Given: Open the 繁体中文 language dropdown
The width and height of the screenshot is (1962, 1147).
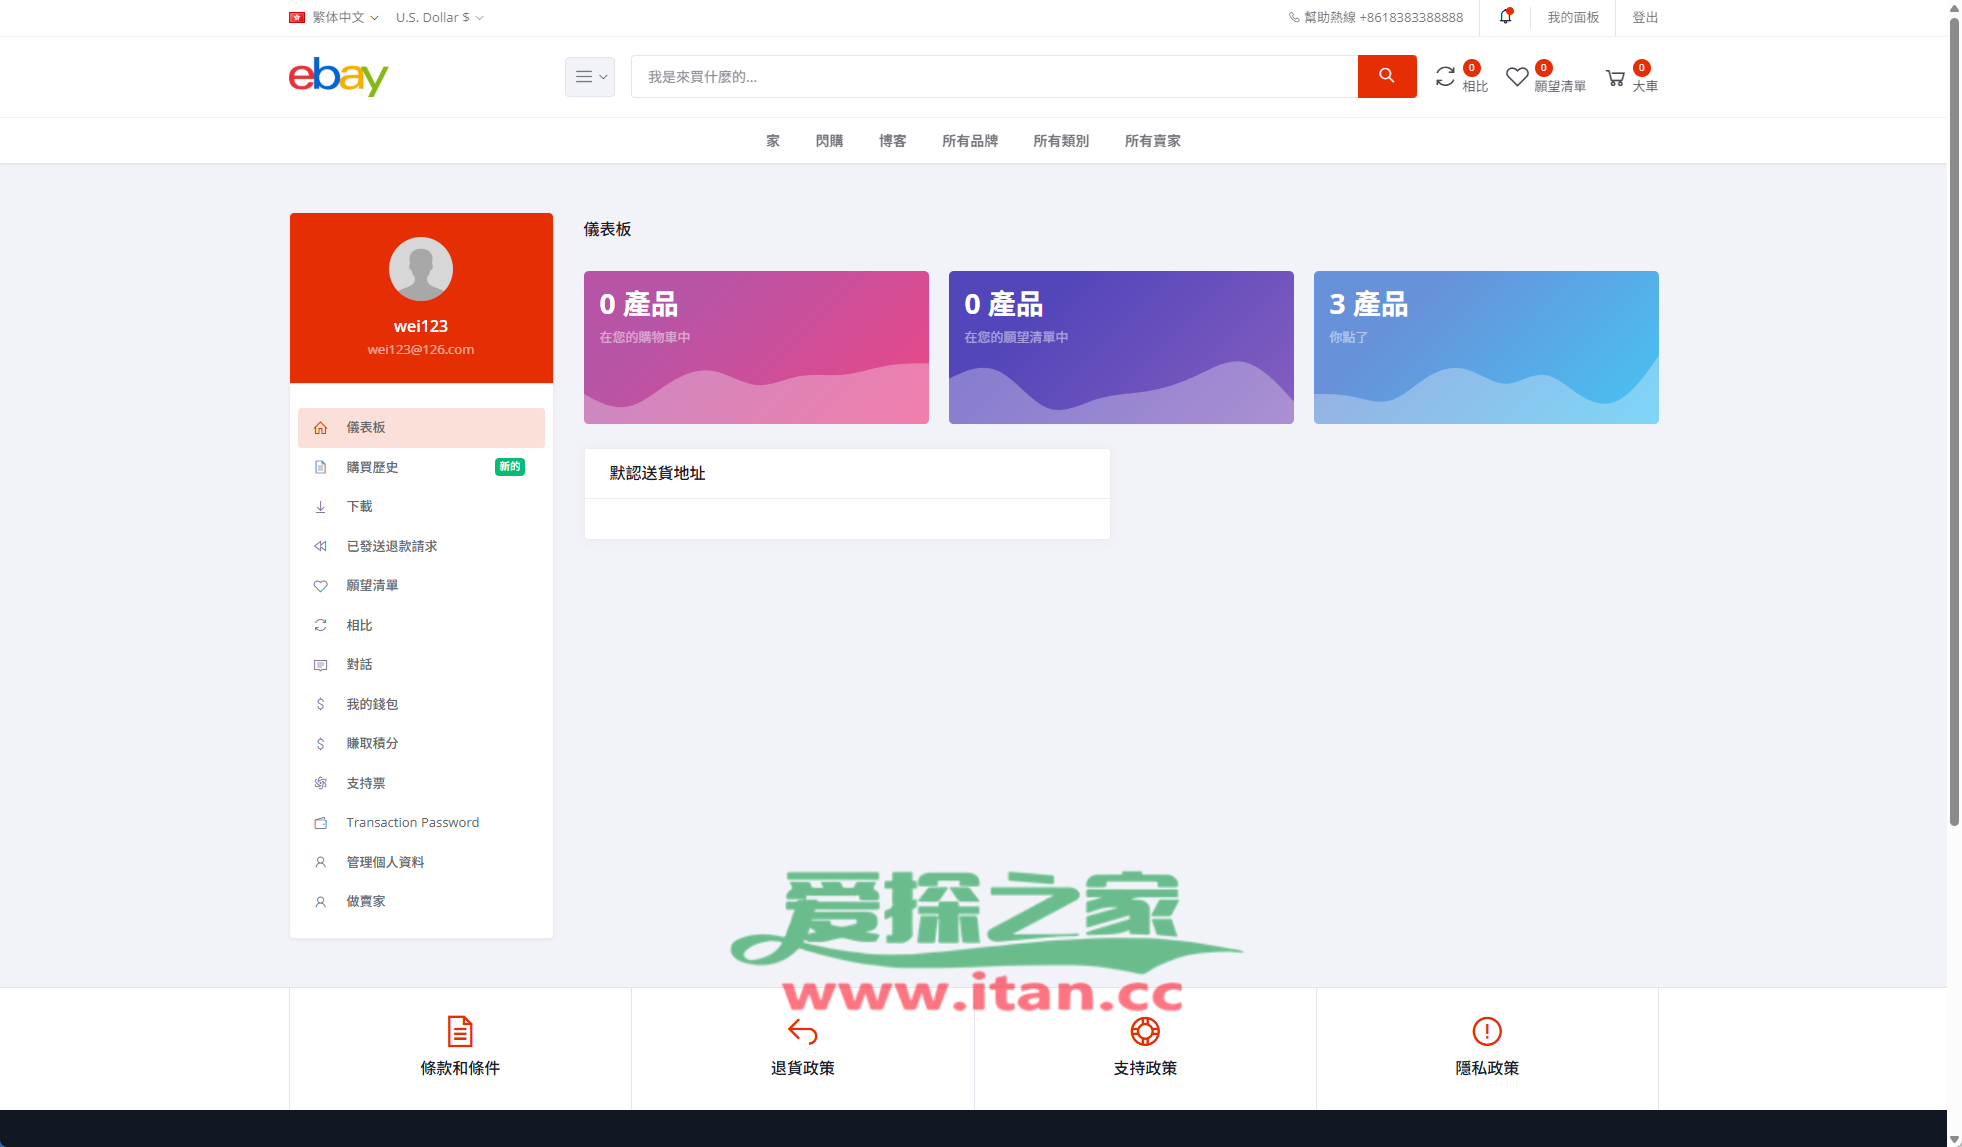Looking at the screenshot, I should click(x=334, y=17).
